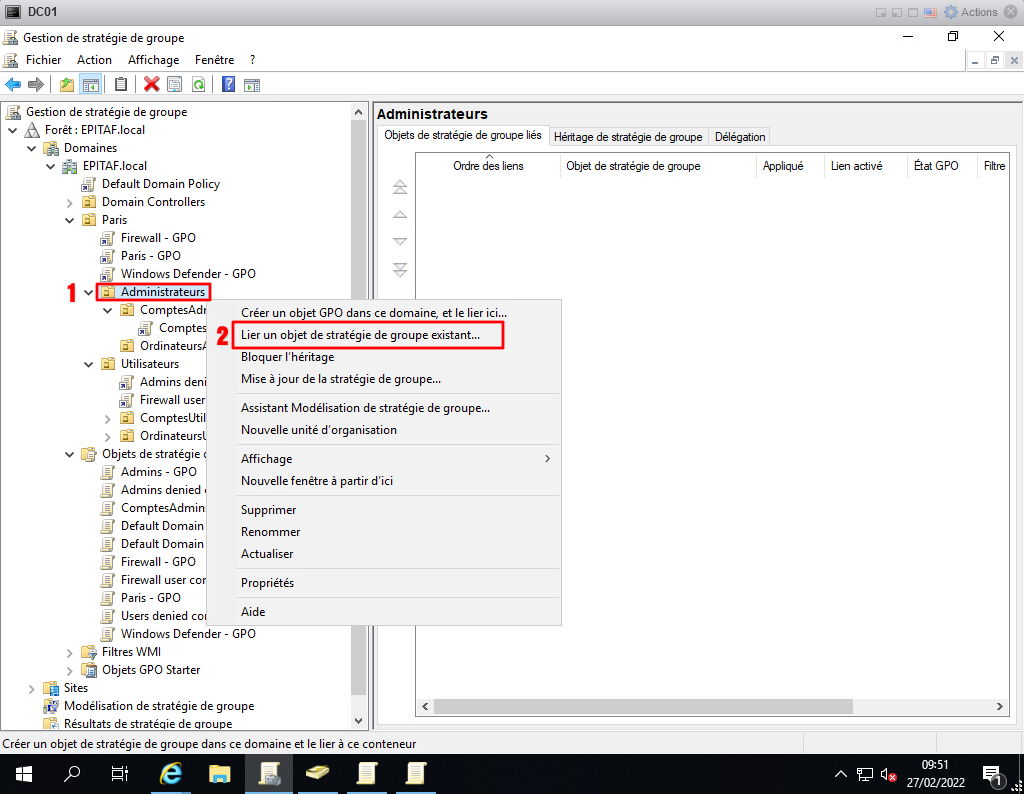Click the Up one level folder icon

[67, 85]
